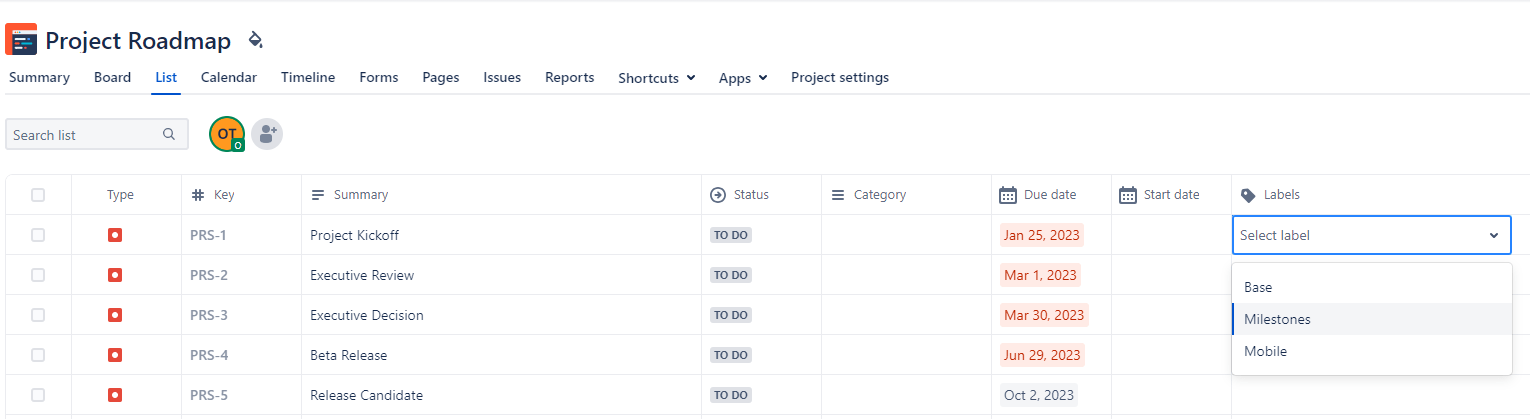The image size is (1530, 419).
Task: Switch to the Board tab
Action: (112, 77)
